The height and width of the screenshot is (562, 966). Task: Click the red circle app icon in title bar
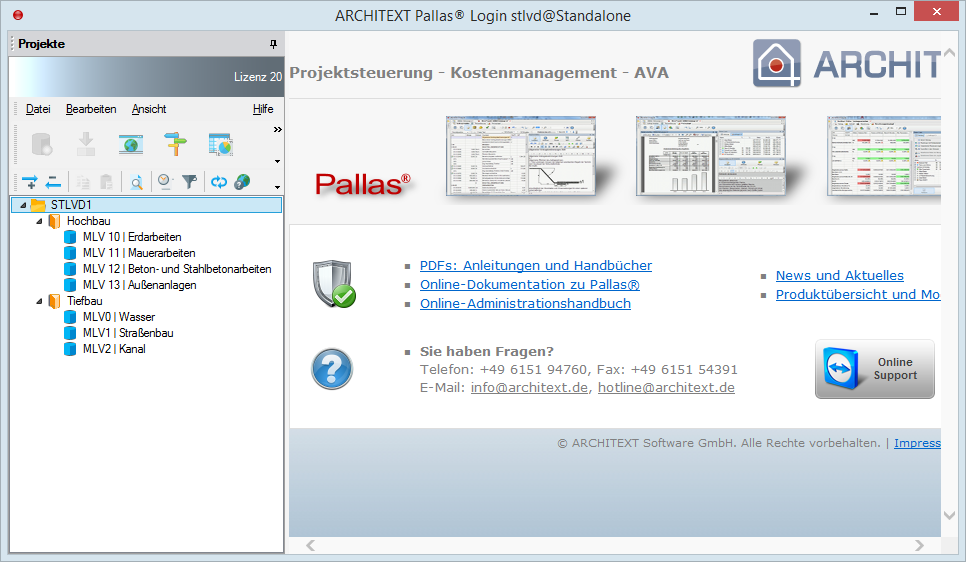pyautogui.click(x=18, y=15)
